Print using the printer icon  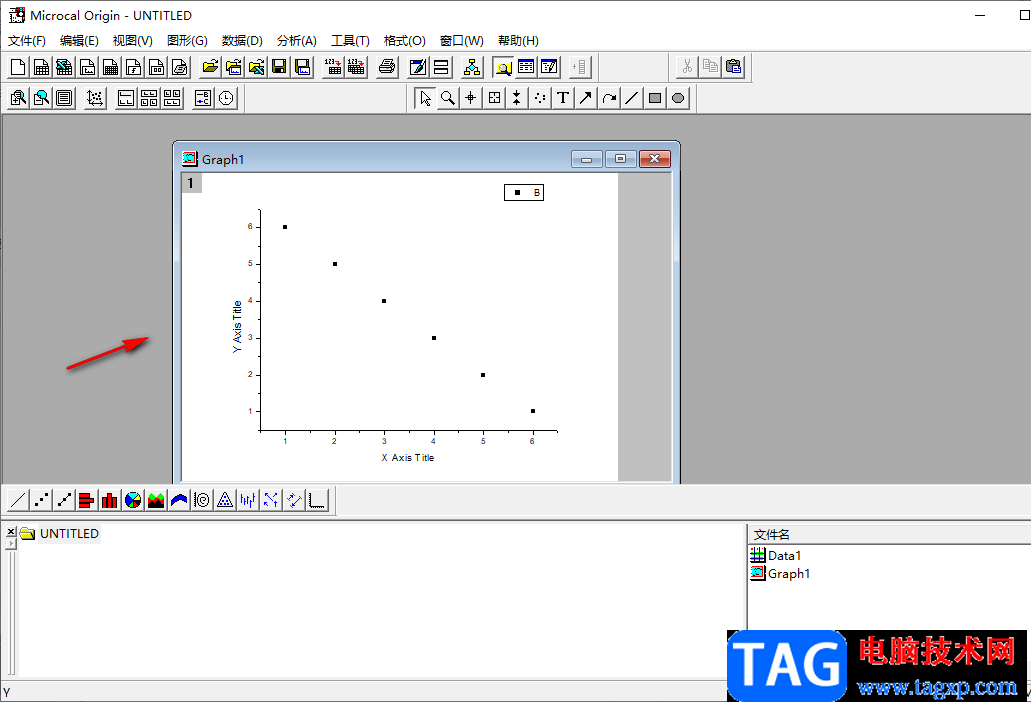pos(387,67)
